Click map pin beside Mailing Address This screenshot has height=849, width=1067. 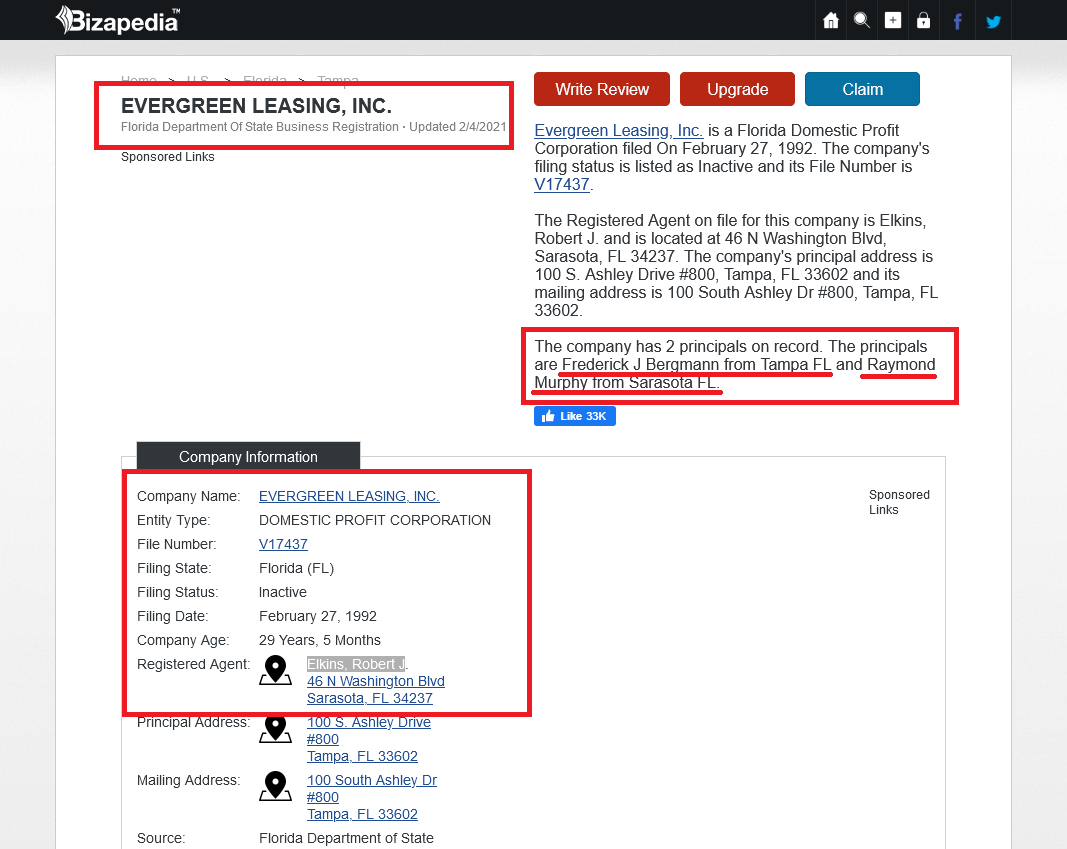pyautogui.click(x=276, y=786)
